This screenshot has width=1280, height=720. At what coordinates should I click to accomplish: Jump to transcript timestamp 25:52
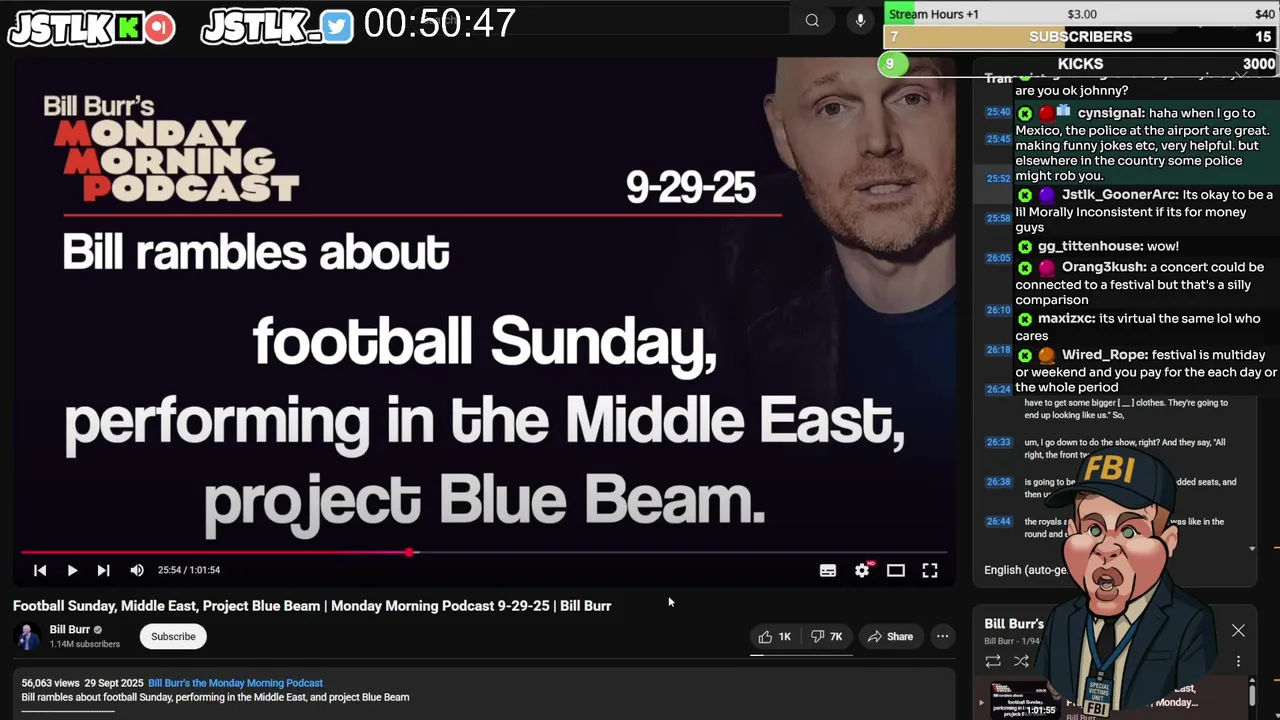pyautogui.click(x=998, y=179)
